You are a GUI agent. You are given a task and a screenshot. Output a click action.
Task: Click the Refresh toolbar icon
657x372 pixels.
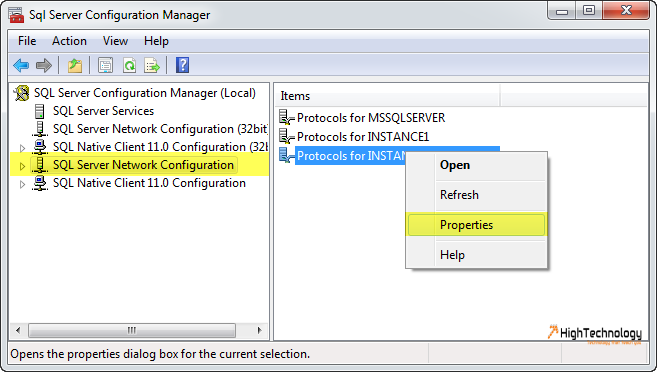[129, 65]
